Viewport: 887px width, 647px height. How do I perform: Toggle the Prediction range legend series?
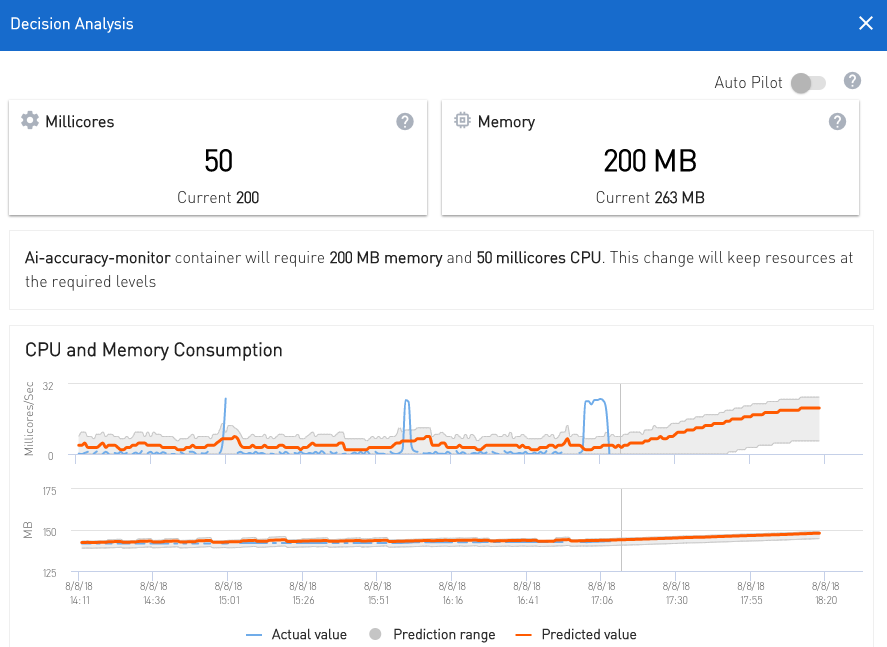443,634
